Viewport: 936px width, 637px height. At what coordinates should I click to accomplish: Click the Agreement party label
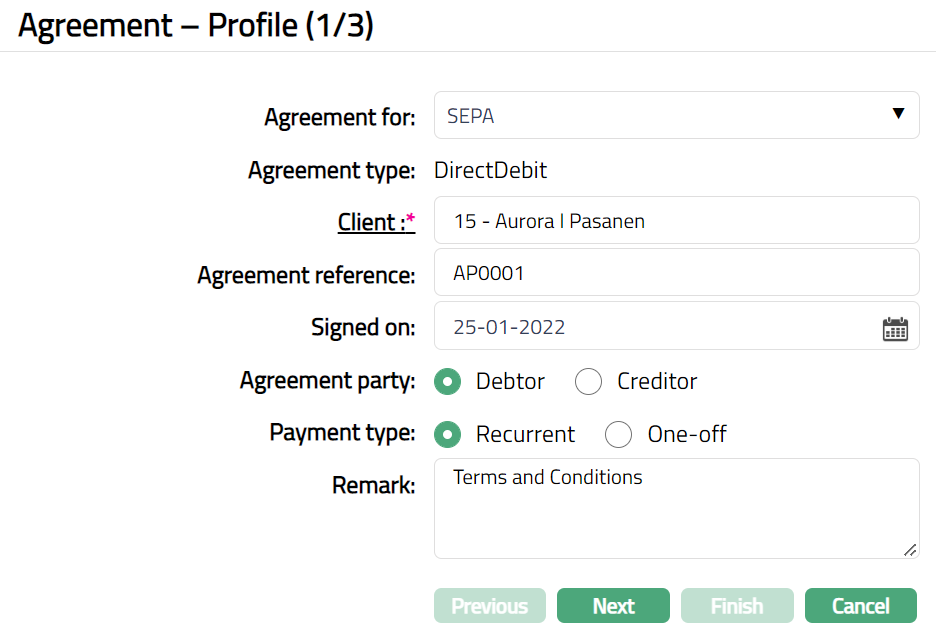tap(327, 381)
